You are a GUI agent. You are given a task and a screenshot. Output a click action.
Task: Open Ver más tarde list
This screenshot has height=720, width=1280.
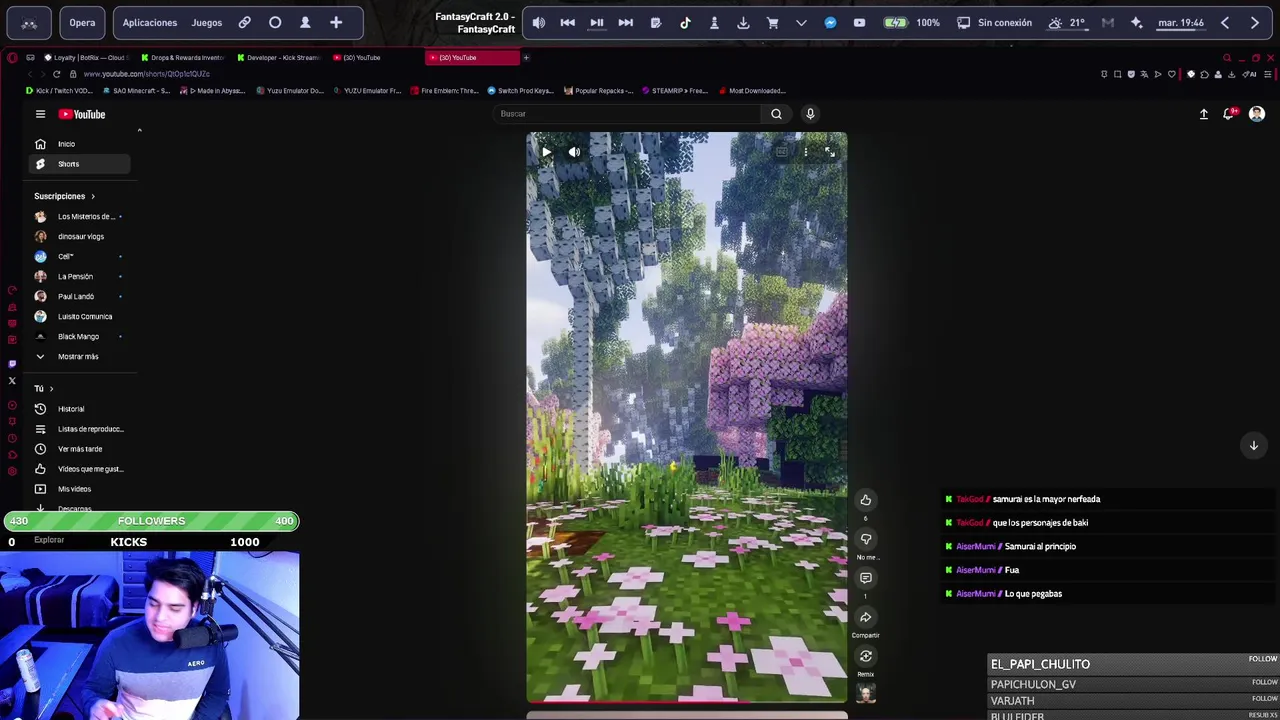pyautogui.click(x=79, y=449)
